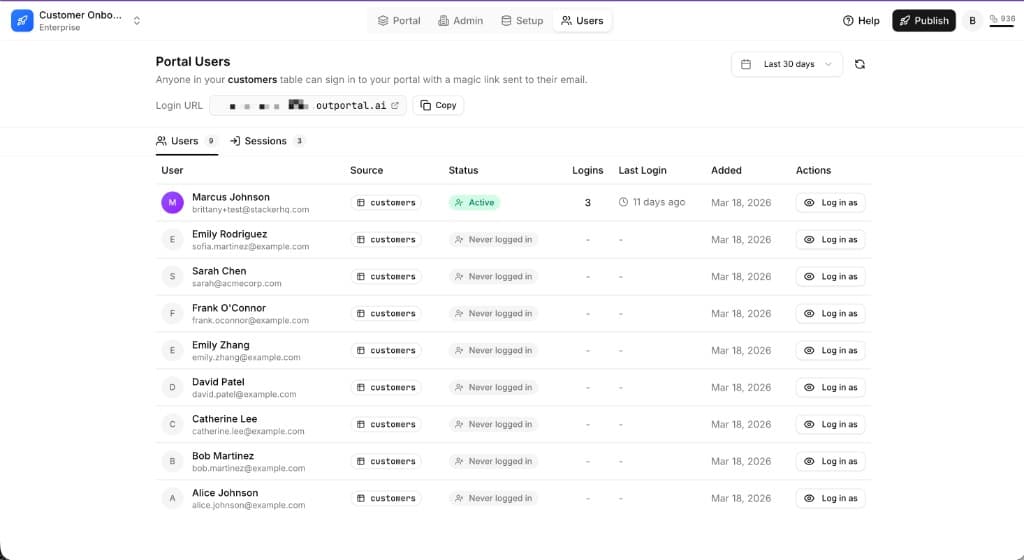This screenshot has height=560, width=1024.
Task: Click Never logged in badge for Emily Rodriguez
Action: [493, 240]
